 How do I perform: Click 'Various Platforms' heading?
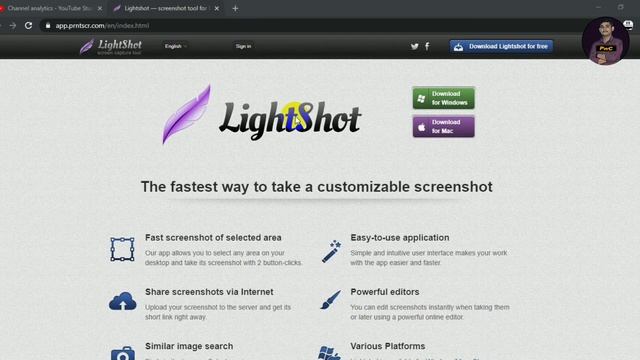[387, 346]
